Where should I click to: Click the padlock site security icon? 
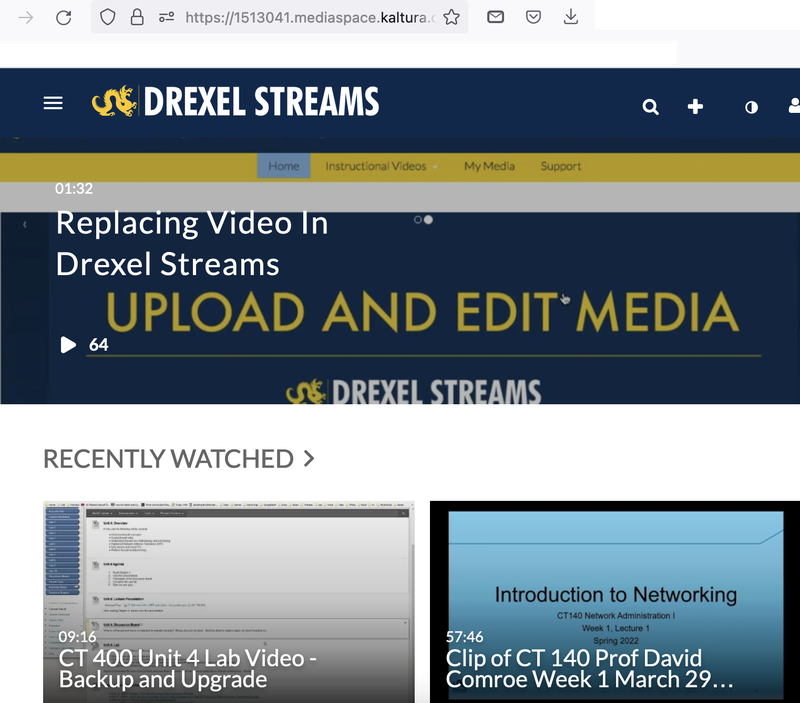[x=137, y=17]
